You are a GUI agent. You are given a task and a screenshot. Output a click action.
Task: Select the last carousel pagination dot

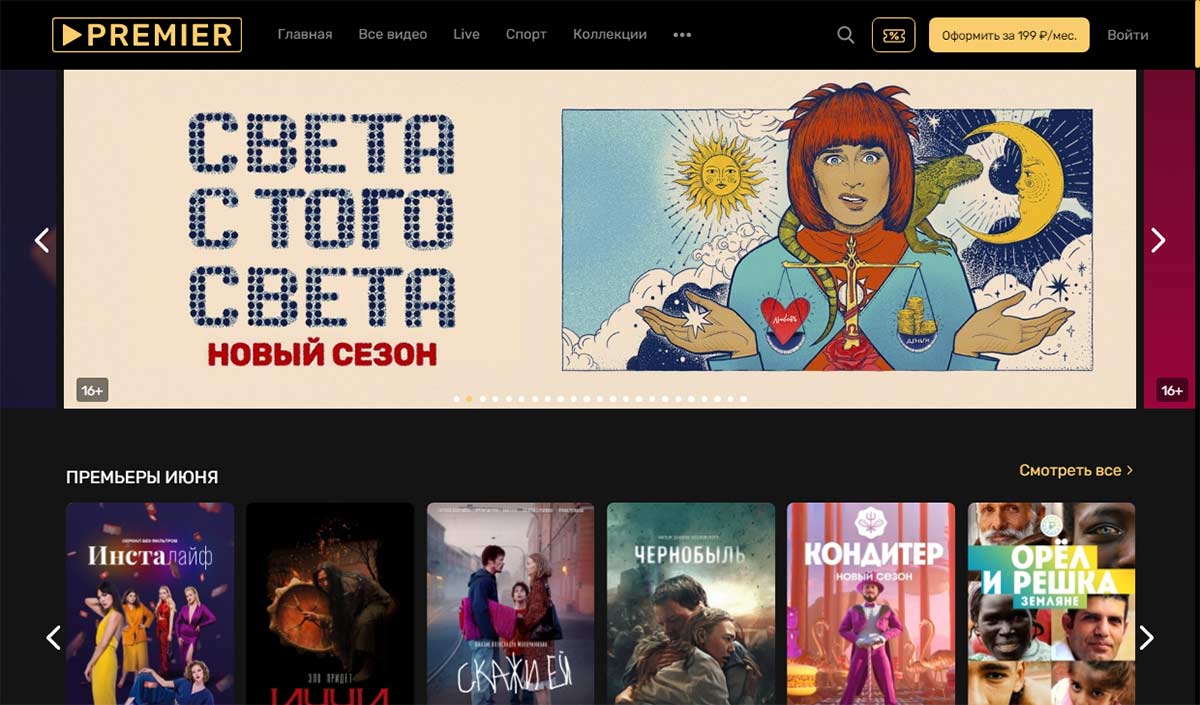click(743, 399)
